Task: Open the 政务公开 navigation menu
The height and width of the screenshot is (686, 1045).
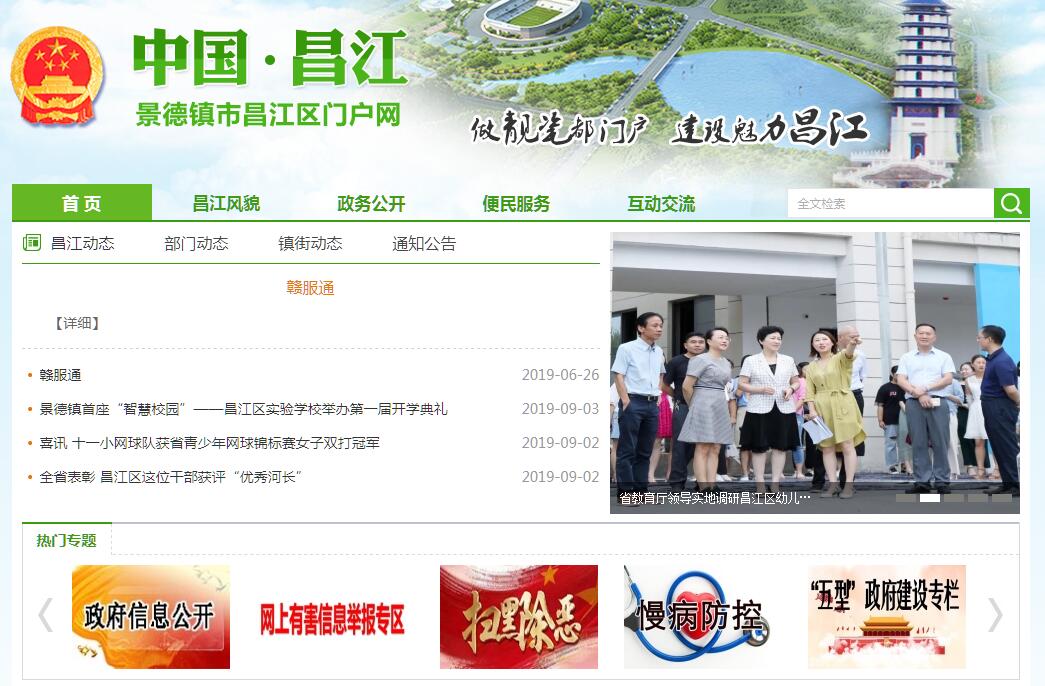Action: (x=371, y=204)
